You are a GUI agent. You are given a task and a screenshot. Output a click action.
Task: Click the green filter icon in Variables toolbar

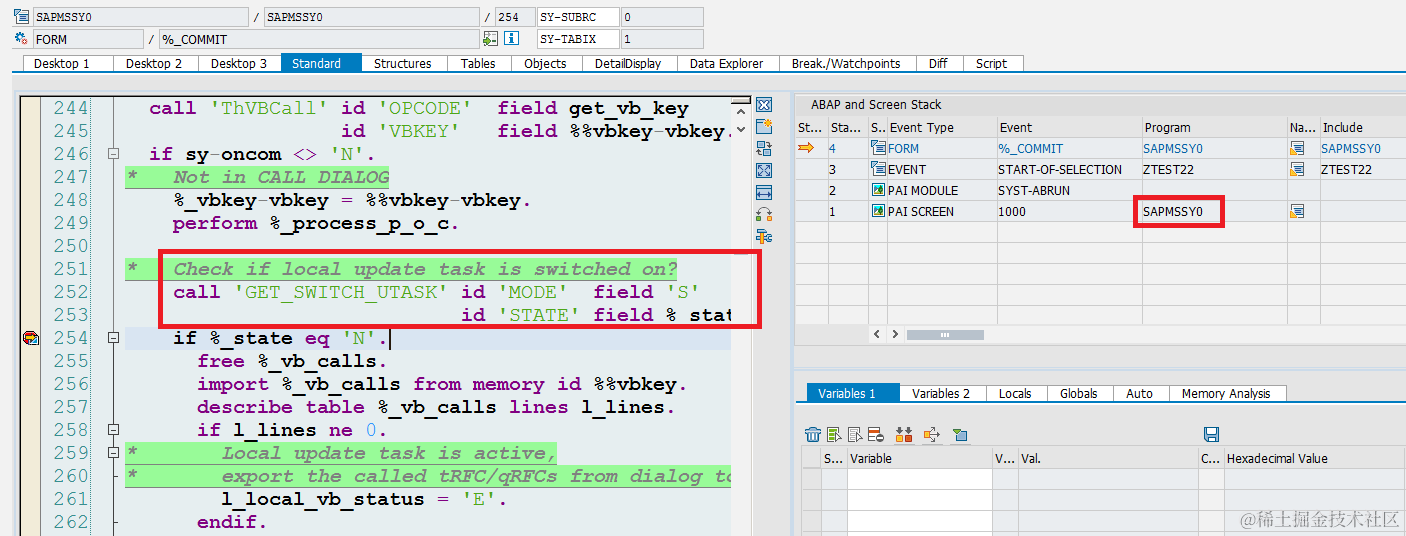pos(960,434)
